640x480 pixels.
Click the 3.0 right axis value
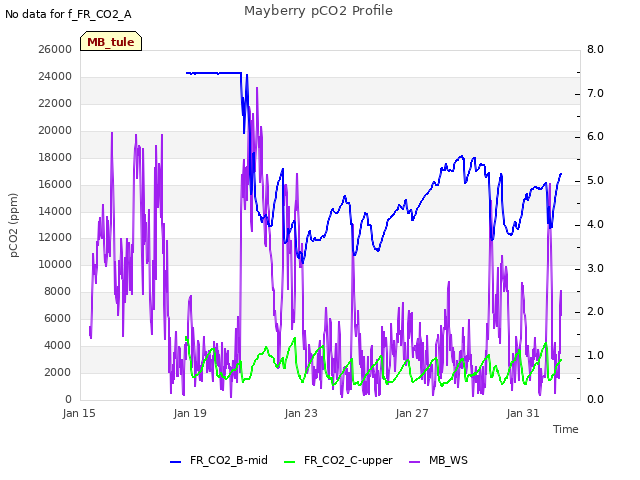pos(596,269)
